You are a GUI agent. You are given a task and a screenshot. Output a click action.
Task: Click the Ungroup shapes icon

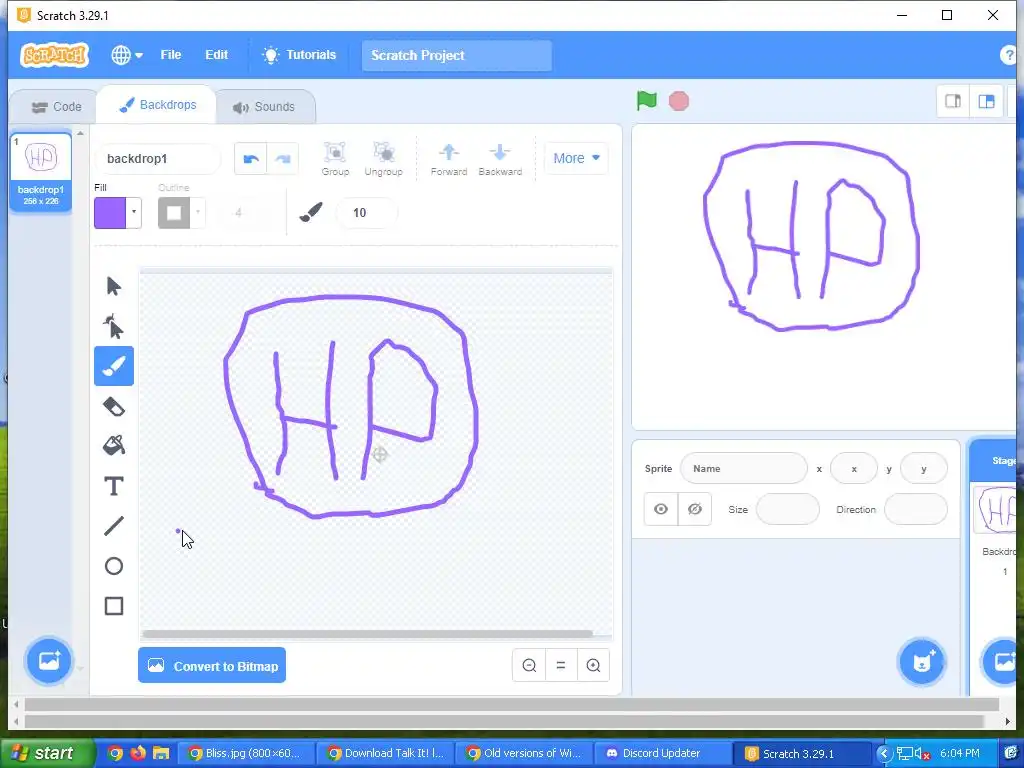383,159
